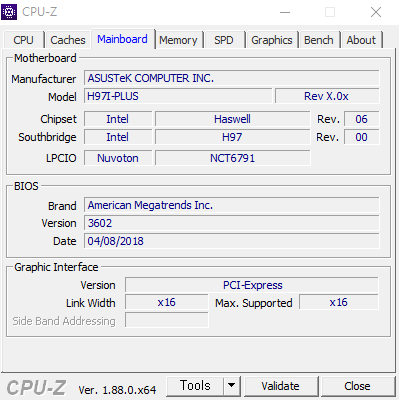
Task: Select the Mainboard tab
Action: tap(122, 39)
